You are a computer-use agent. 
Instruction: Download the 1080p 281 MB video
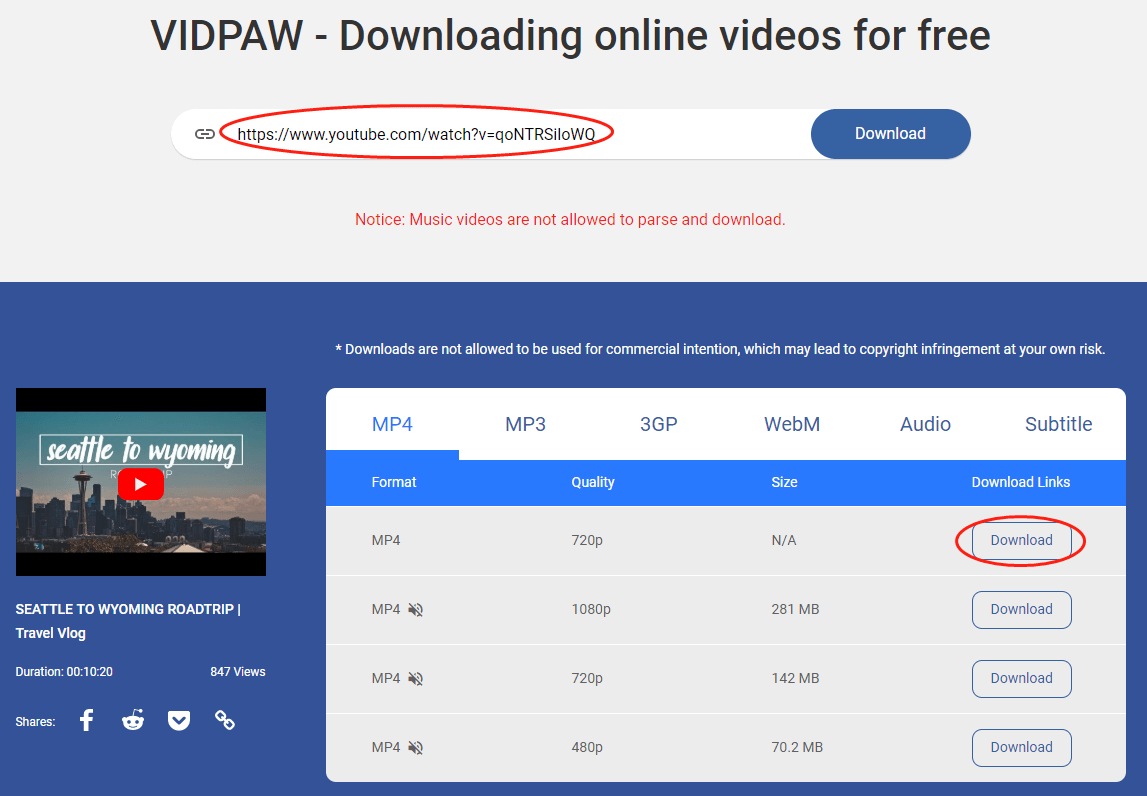1021,609
